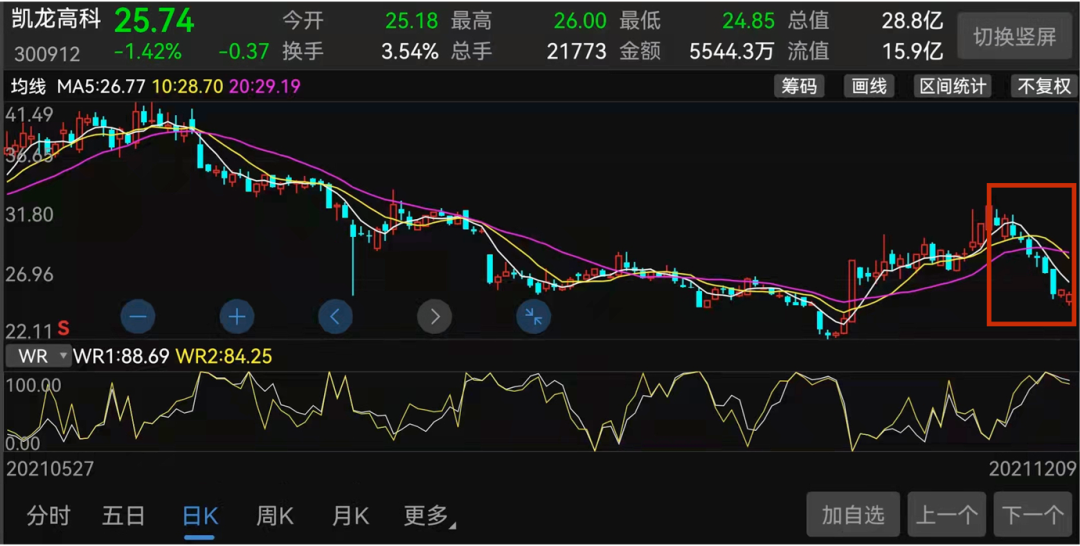Open 区间统计 range statistics
Screen dimensions: 1080x546
coord(953,87)
